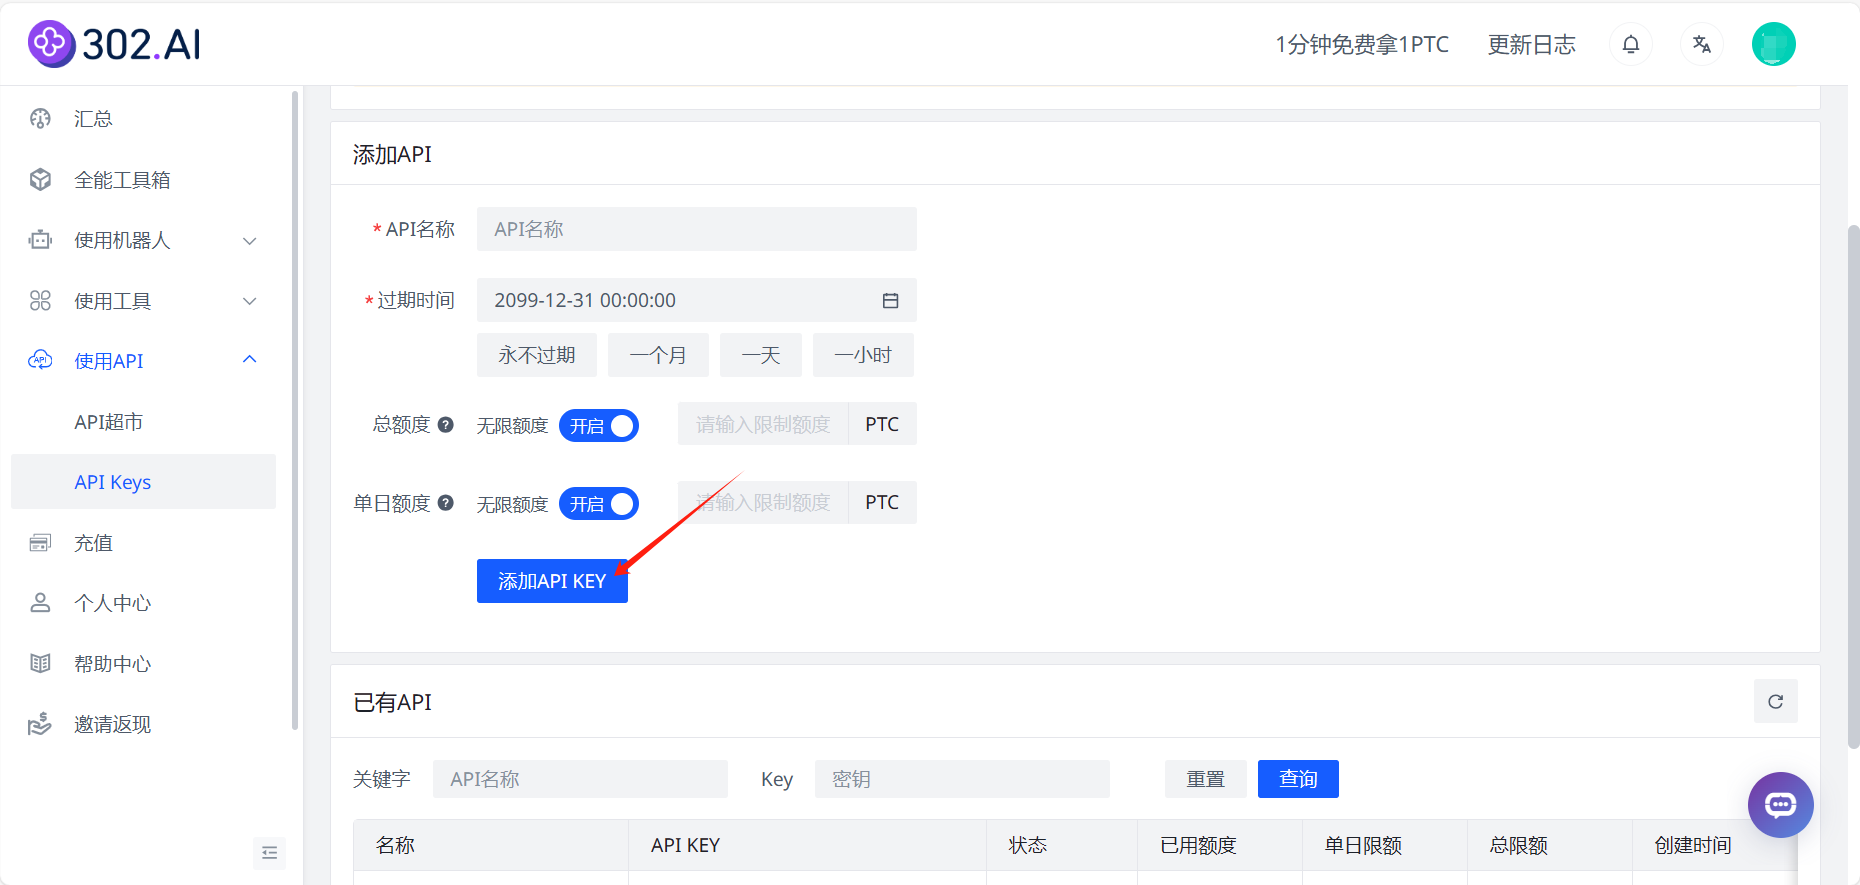
Task: Click the 全能工具箱 cube icon
Action: 40,180
